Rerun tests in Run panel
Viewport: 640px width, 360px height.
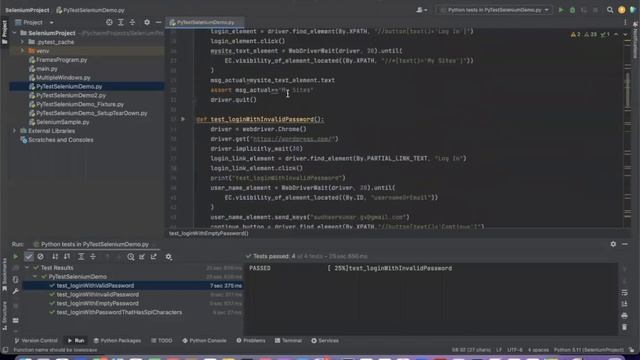coord(16,257)
